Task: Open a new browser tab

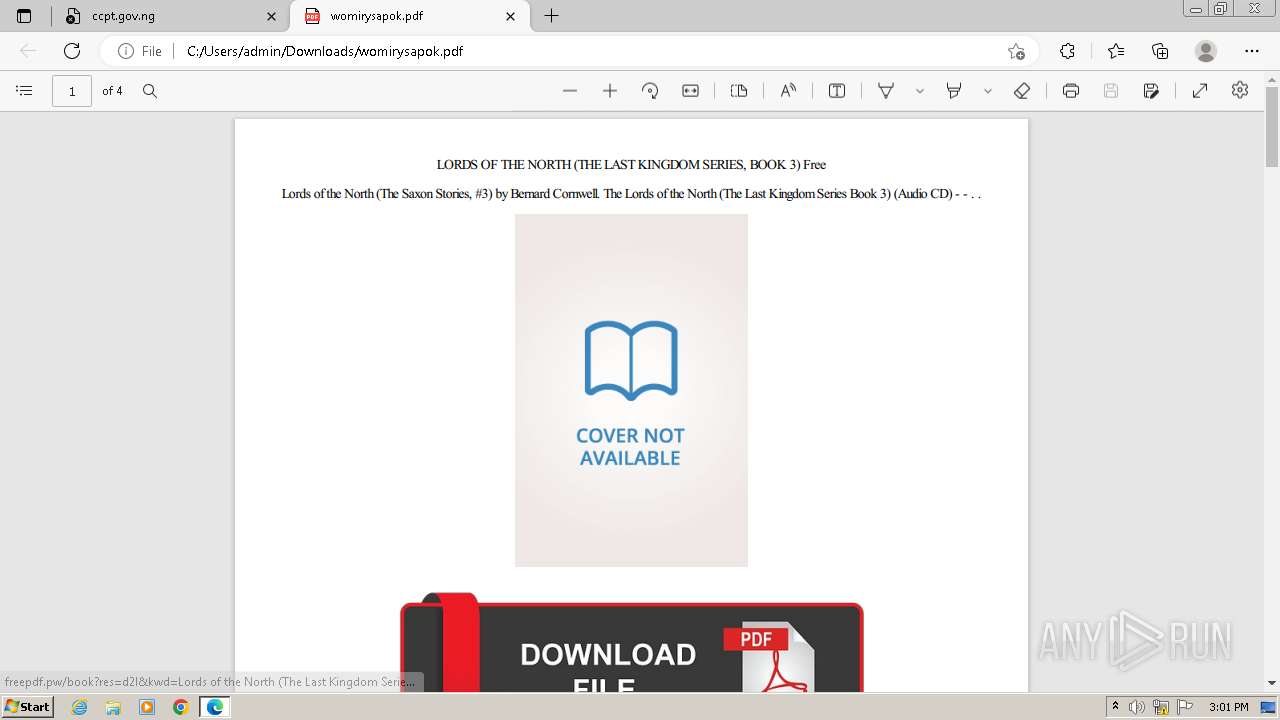Action: (x=551, y=16)
